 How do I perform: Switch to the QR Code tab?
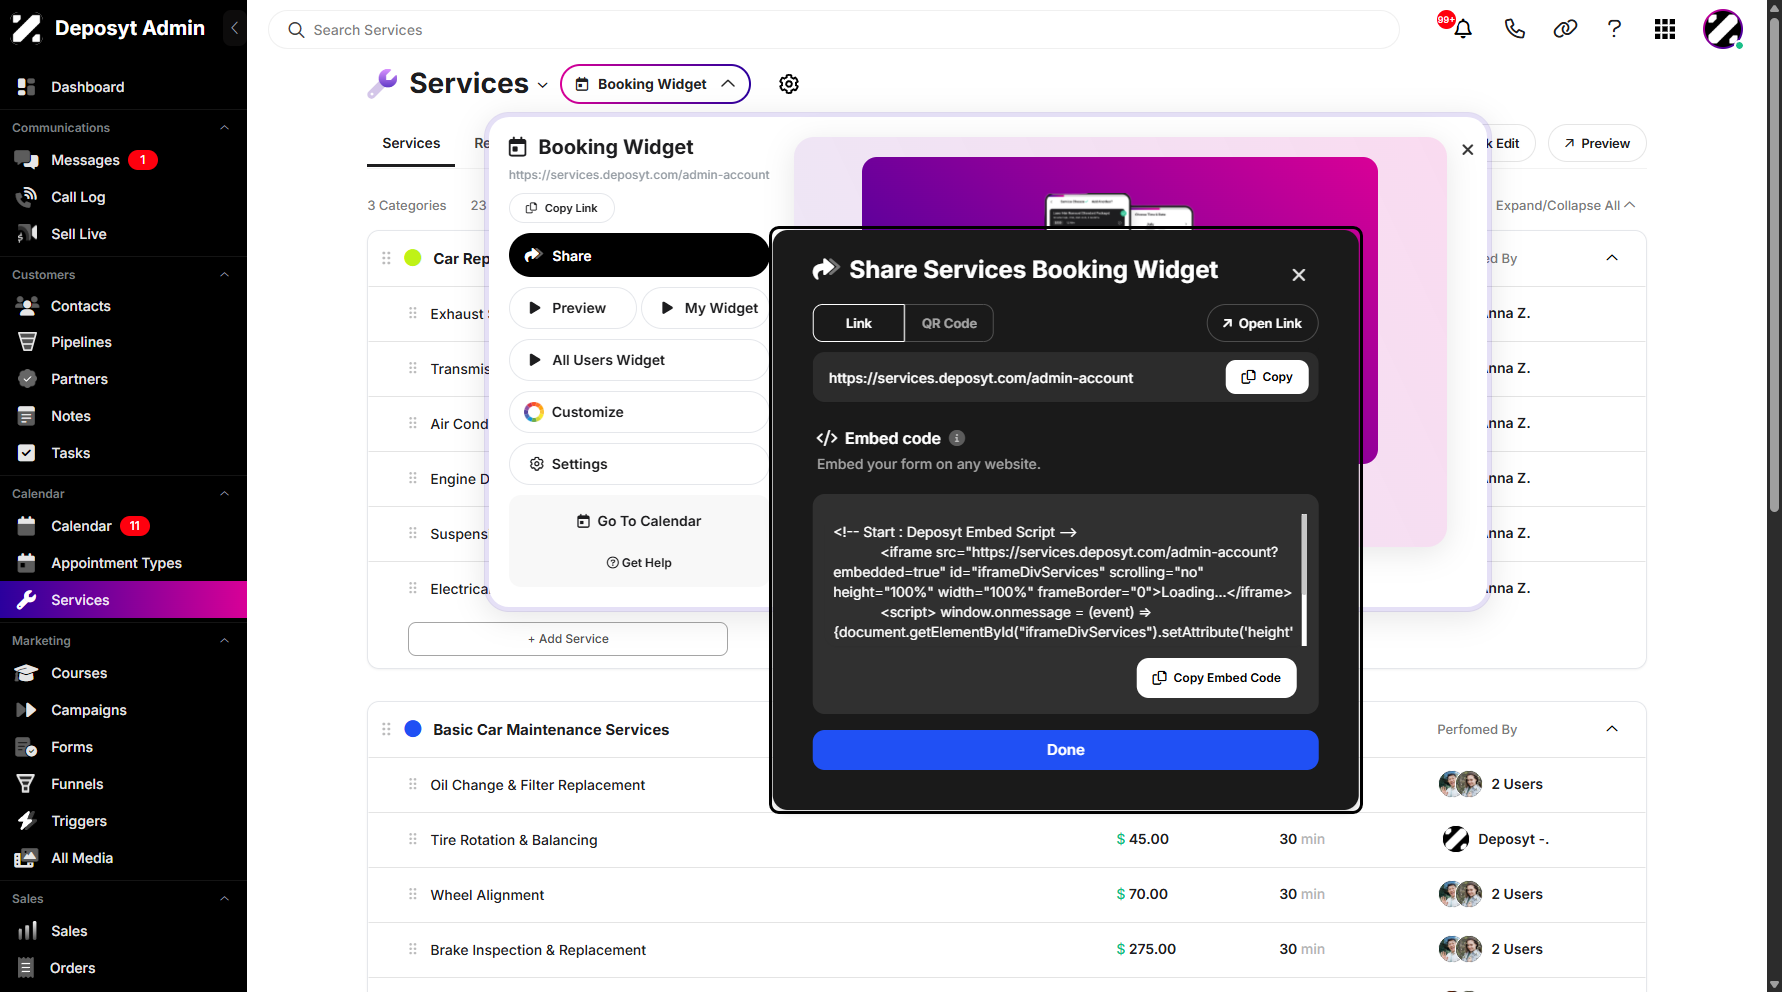pos(949,323)
